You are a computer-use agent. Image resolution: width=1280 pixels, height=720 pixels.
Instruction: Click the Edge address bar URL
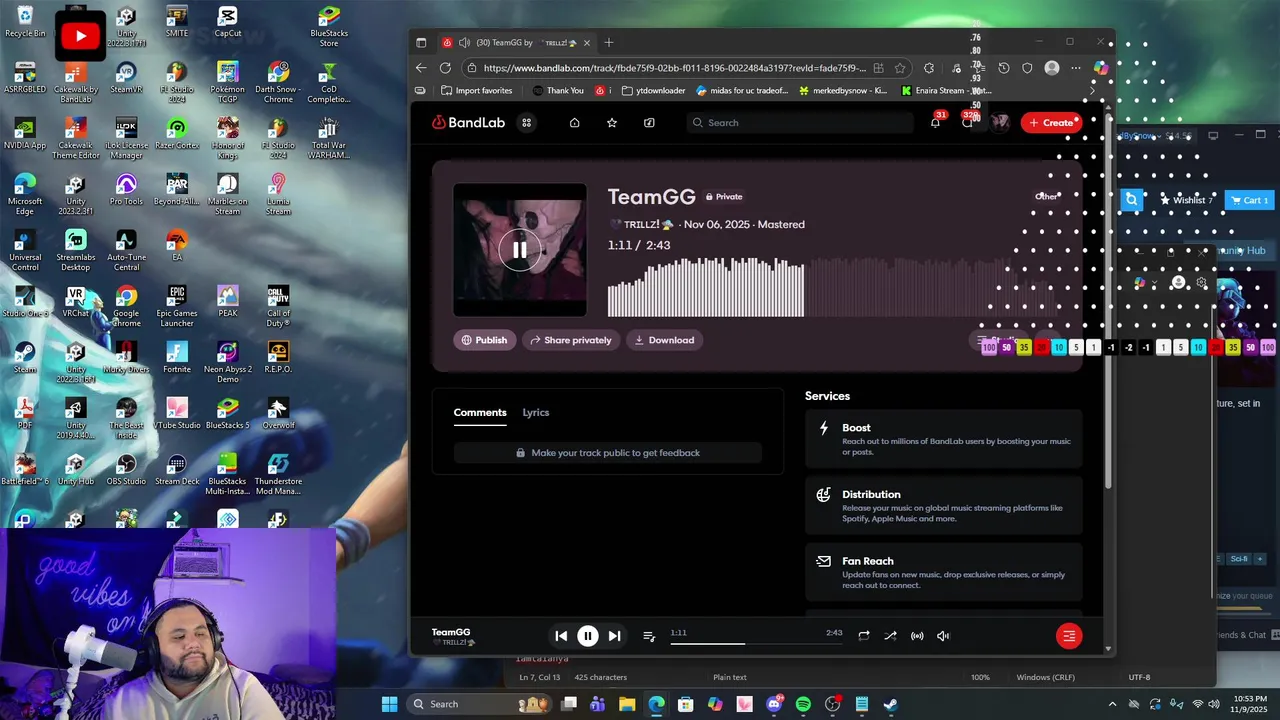(x=675, y=68)
